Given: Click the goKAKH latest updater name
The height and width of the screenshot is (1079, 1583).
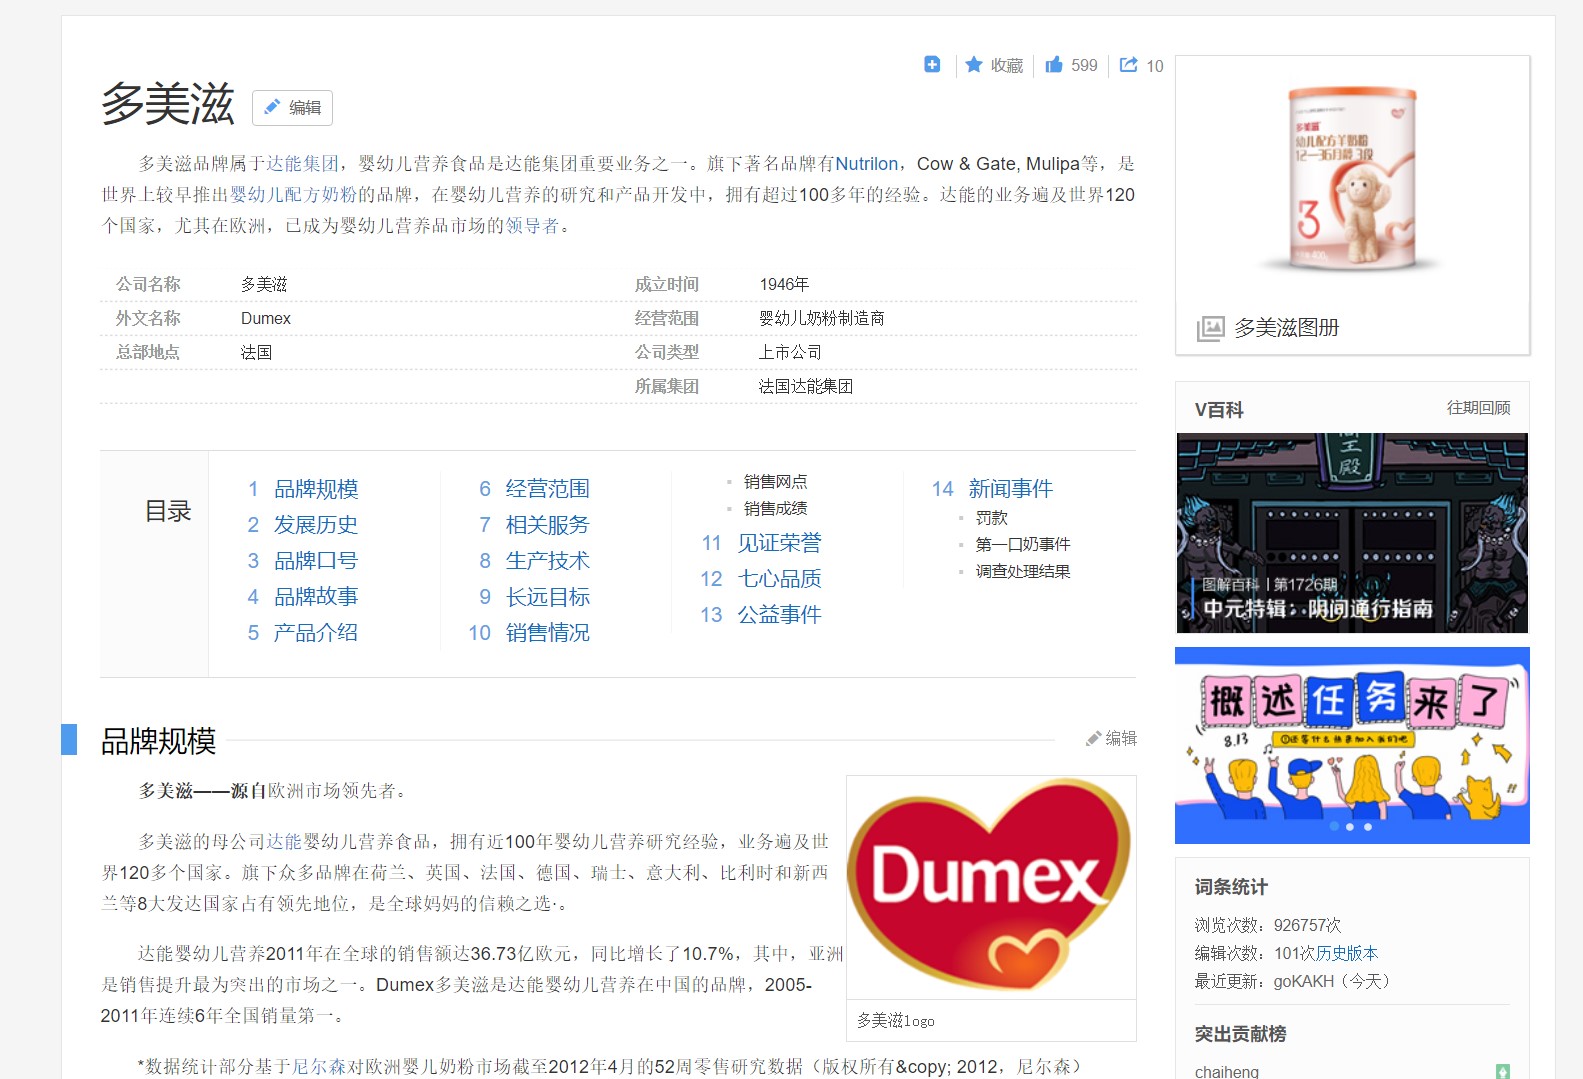Looking at the screenshot, I should click(1303, 982).
